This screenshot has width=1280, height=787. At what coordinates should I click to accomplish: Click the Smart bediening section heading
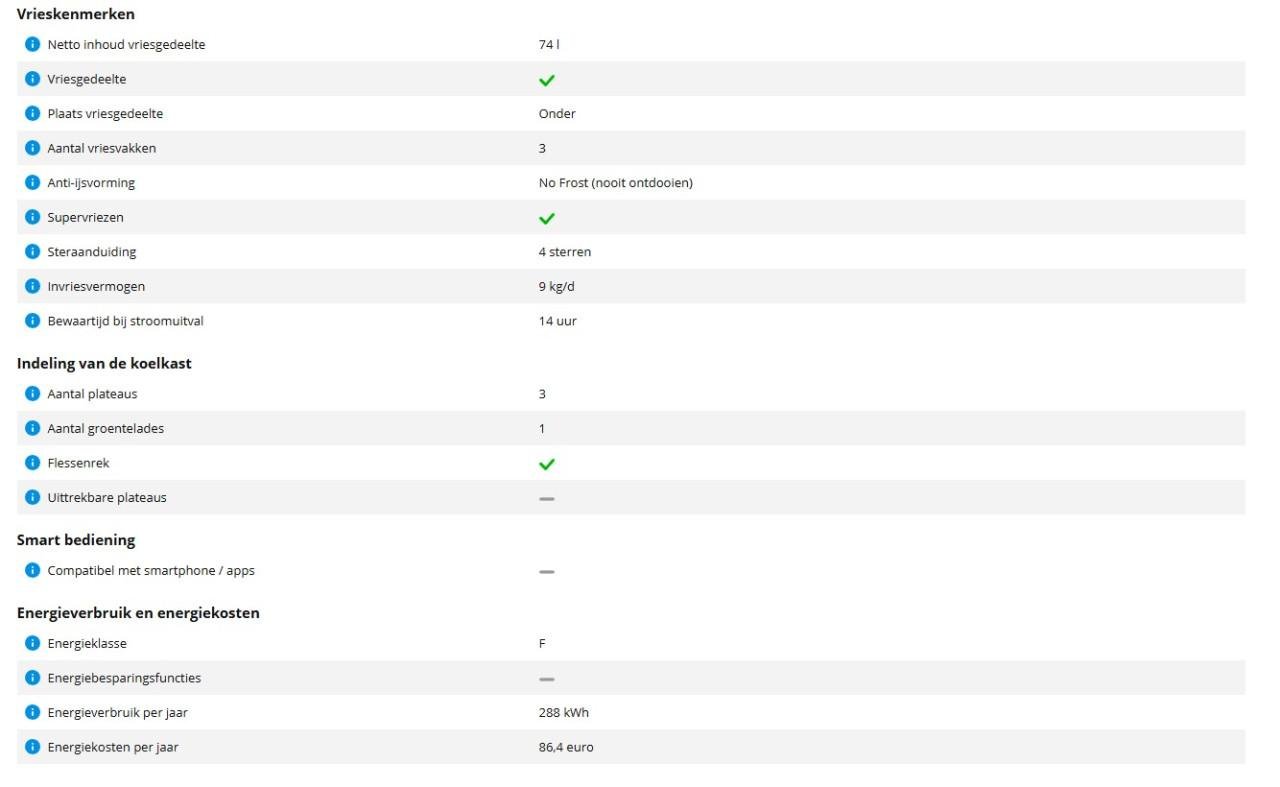tap(76, 540)
